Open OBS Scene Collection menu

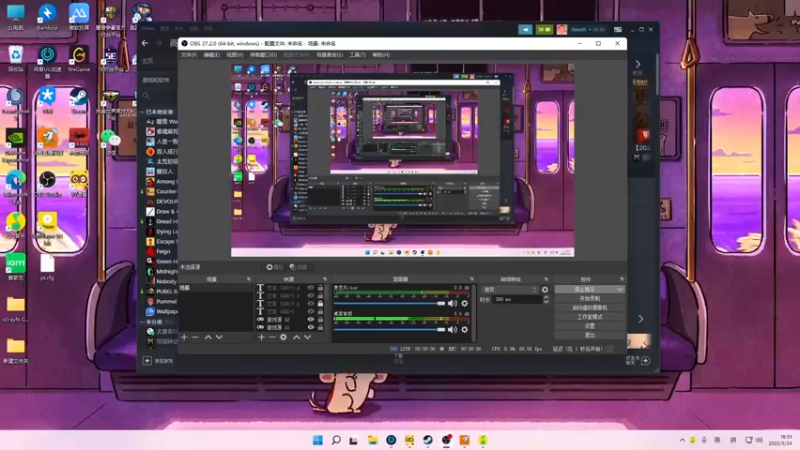[330, 55]
